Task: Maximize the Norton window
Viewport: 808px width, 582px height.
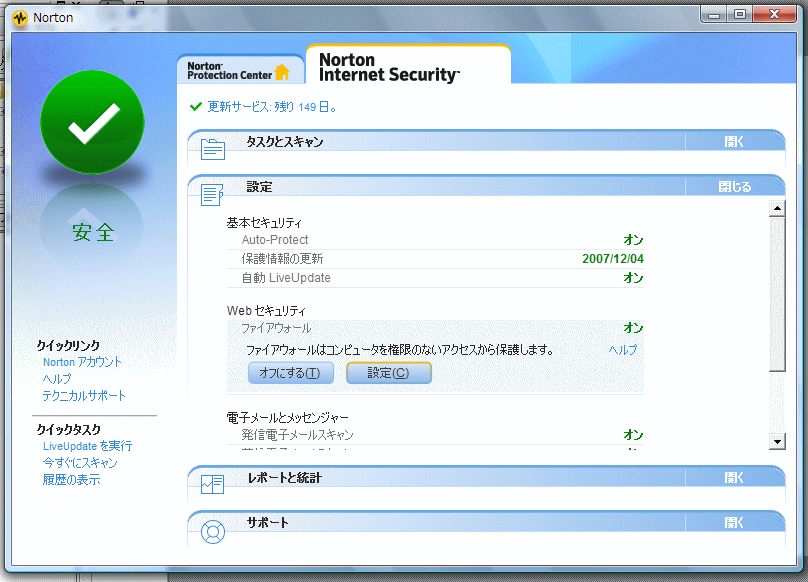Action: tap(740, 15)
